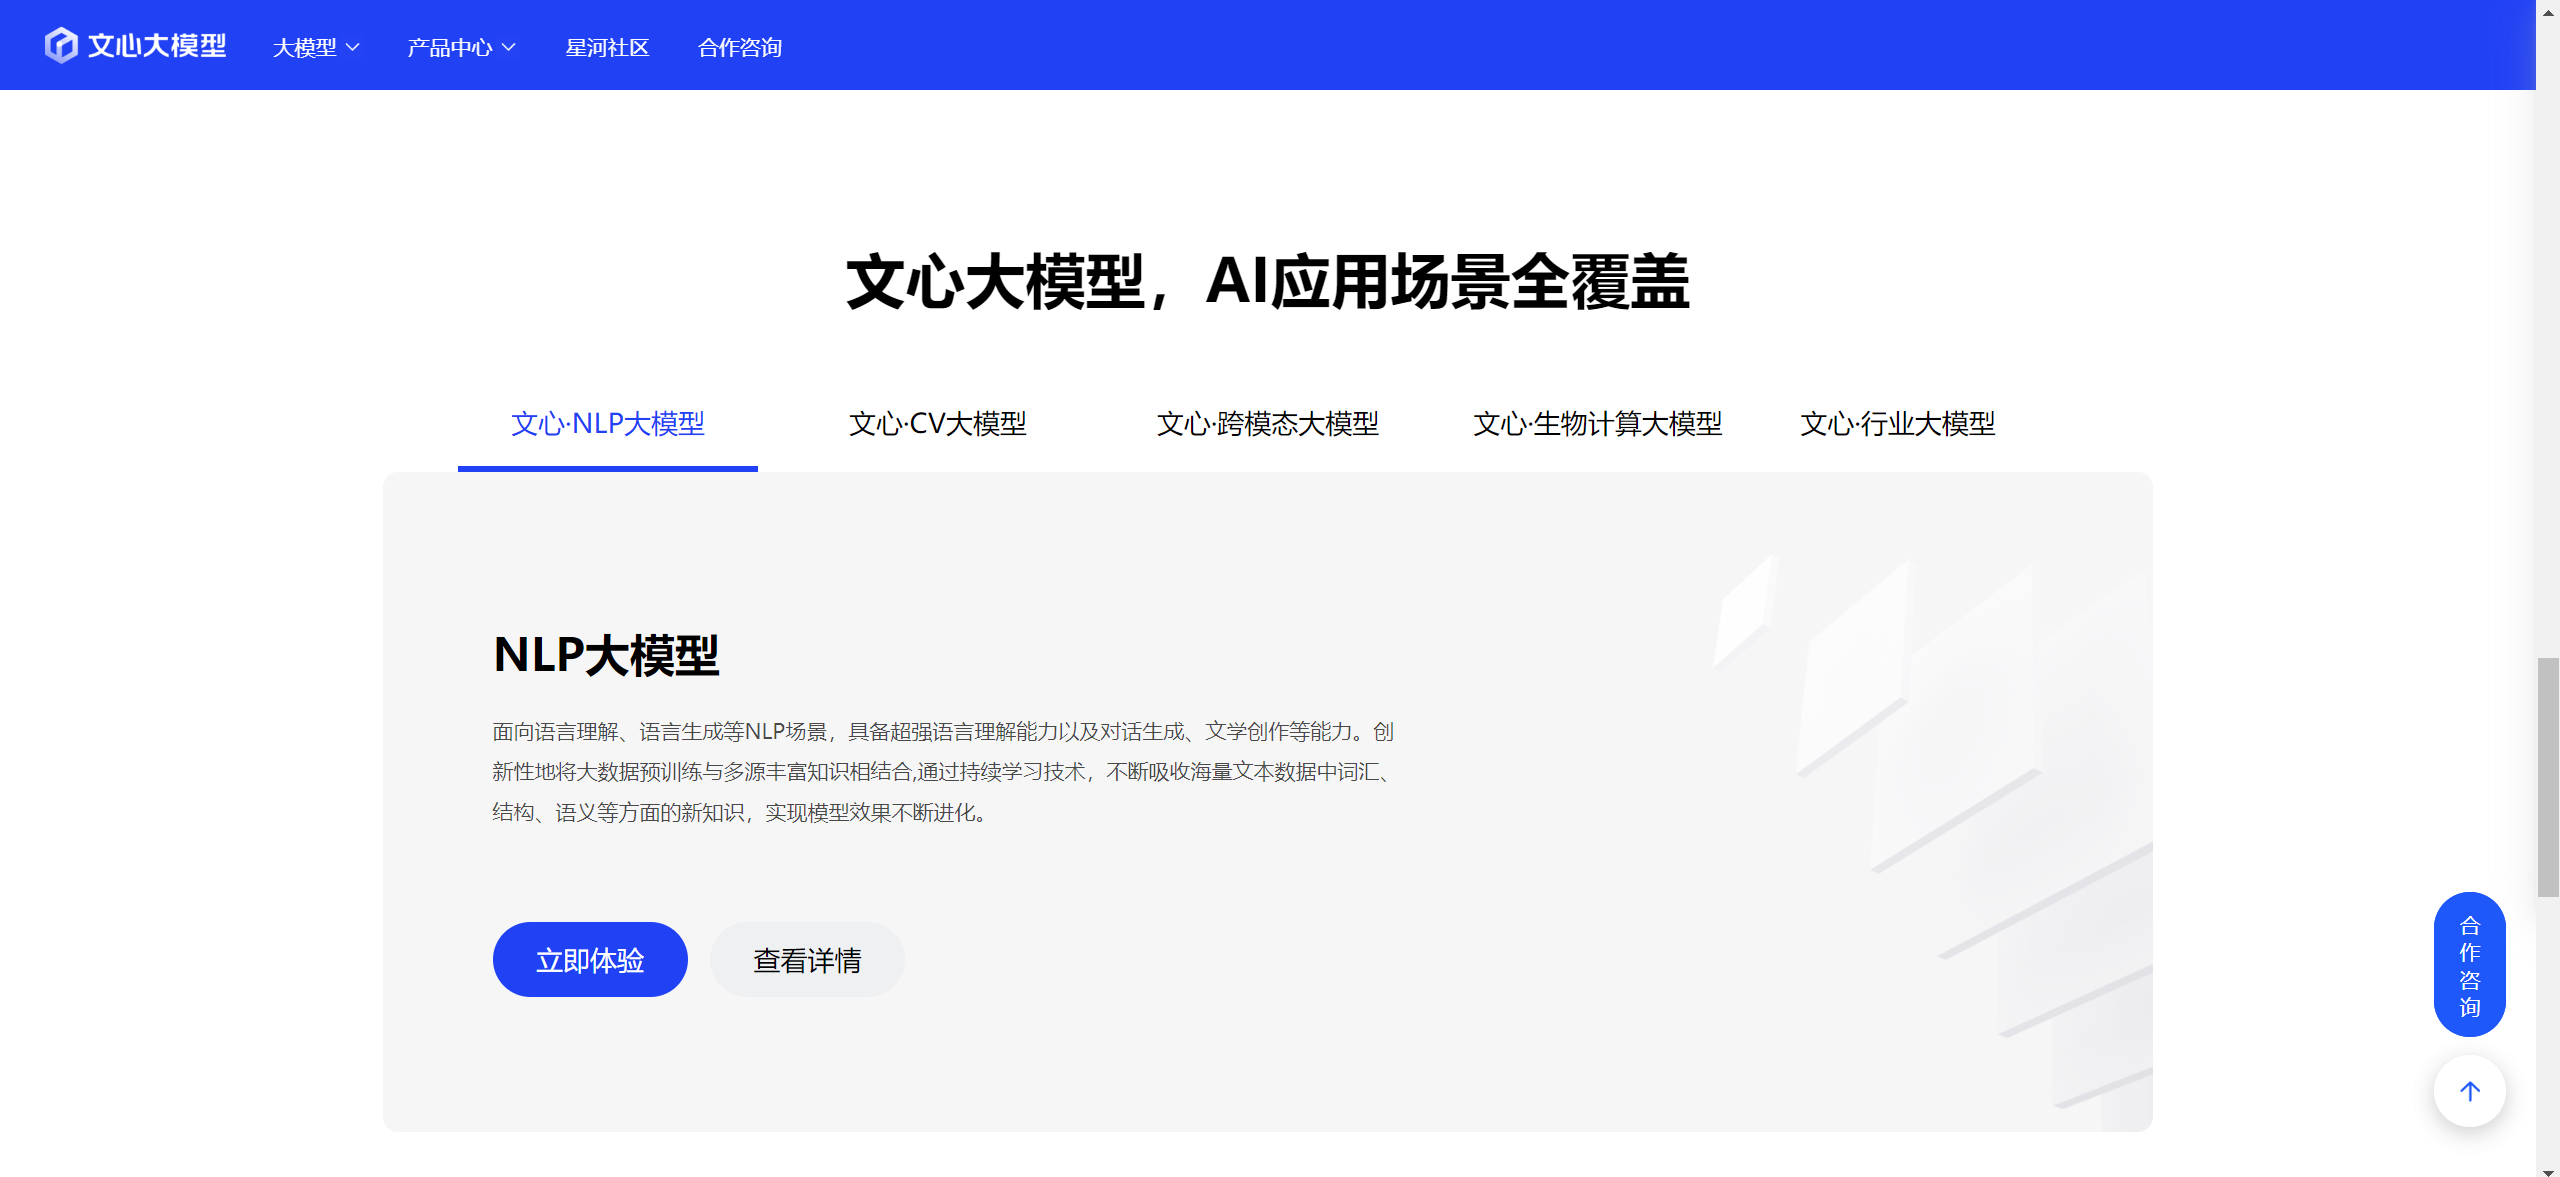Click the 立即体验 button
This screenshot has width=2560, height=1177.
coord(589,959)
